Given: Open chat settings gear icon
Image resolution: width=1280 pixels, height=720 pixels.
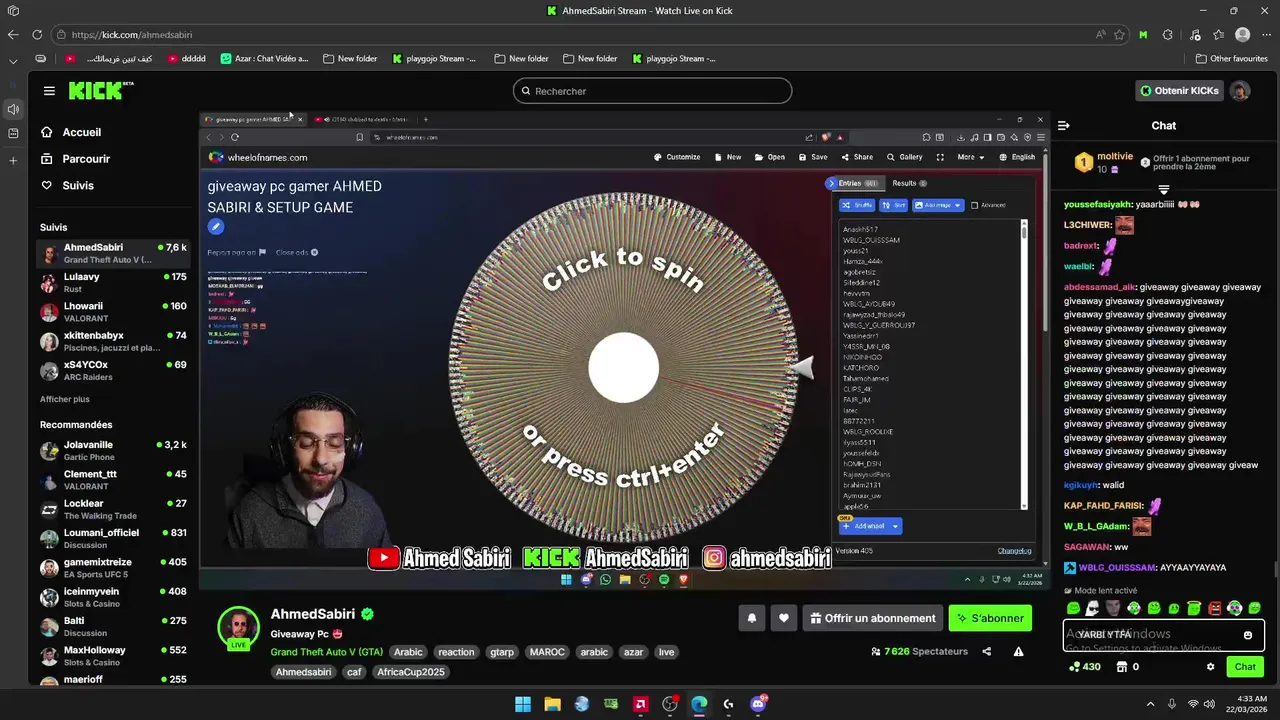Looking at the screenshot, I should click(1211, 667).
